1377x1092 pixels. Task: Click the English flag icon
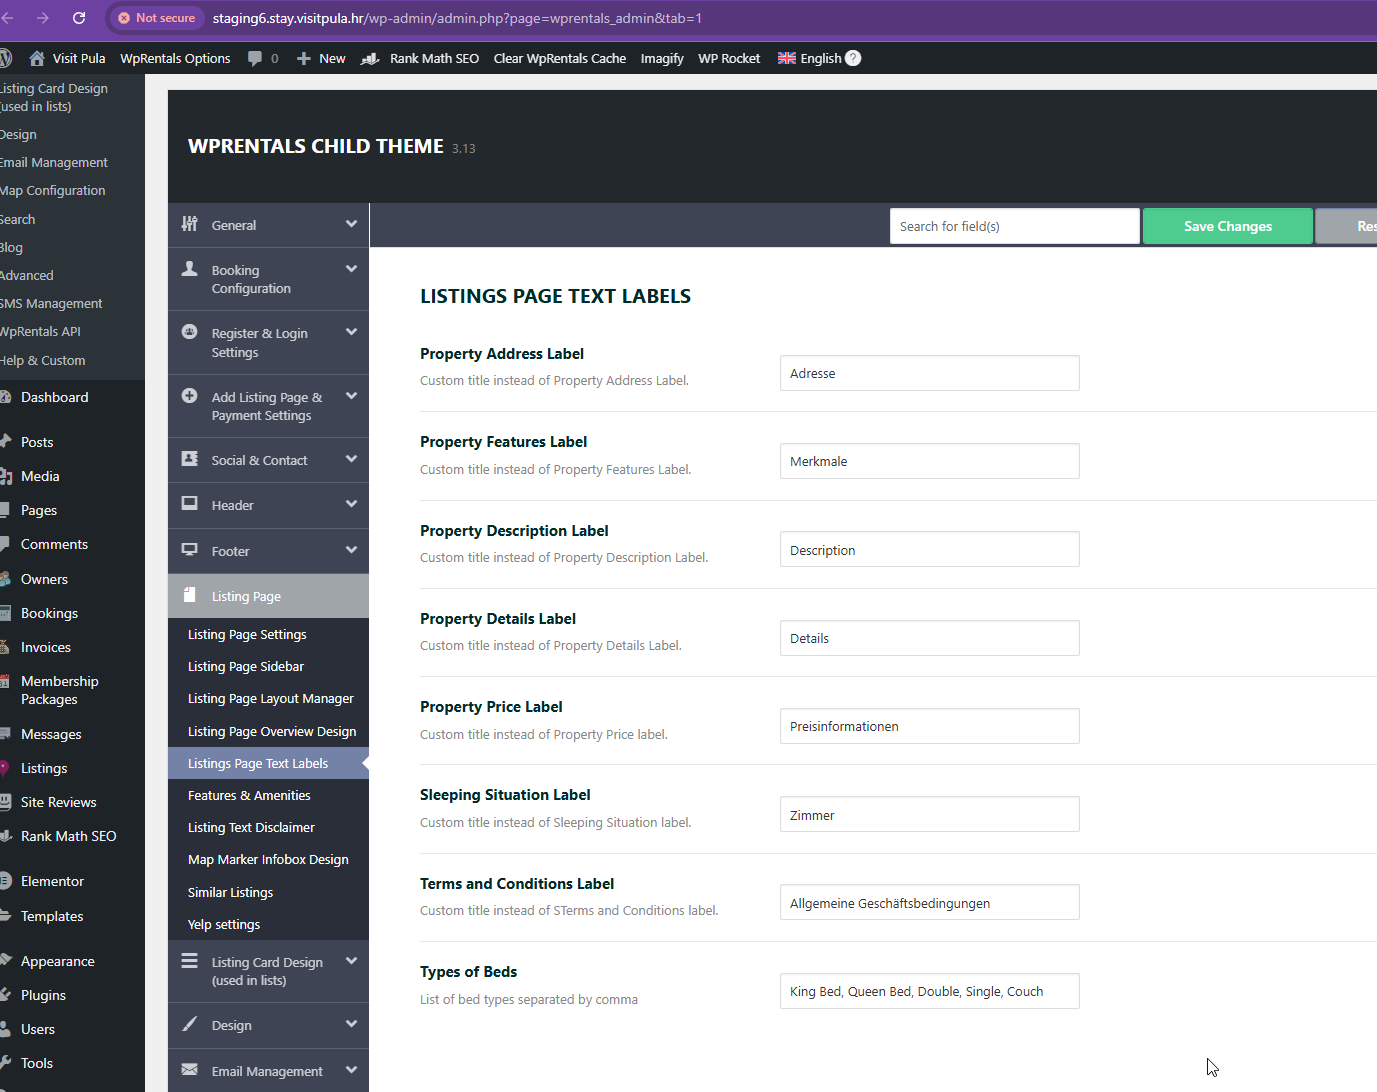(x=787, y=58)
